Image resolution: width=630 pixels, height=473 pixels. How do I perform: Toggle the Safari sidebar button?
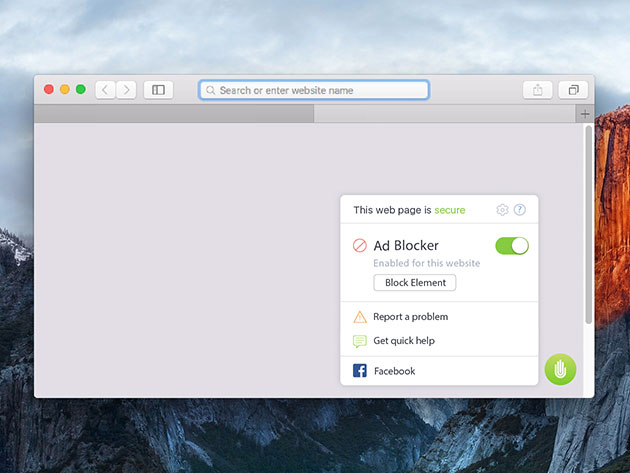(158, 90)
